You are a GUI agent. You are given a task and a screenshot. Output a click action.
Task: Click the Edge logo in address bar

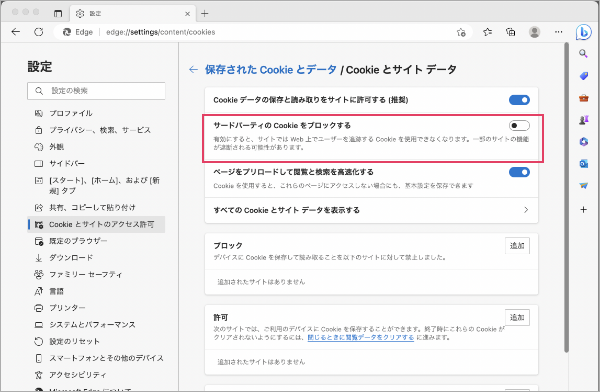pos(67,32)
